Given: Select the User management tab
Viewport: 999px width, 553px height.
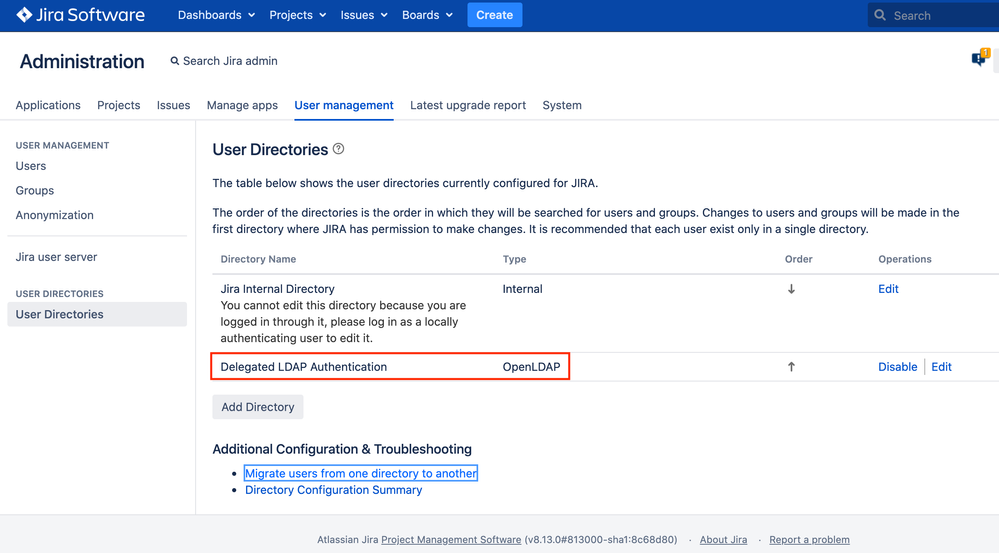Looking at the screenshot, I should (x=344, y=105).
